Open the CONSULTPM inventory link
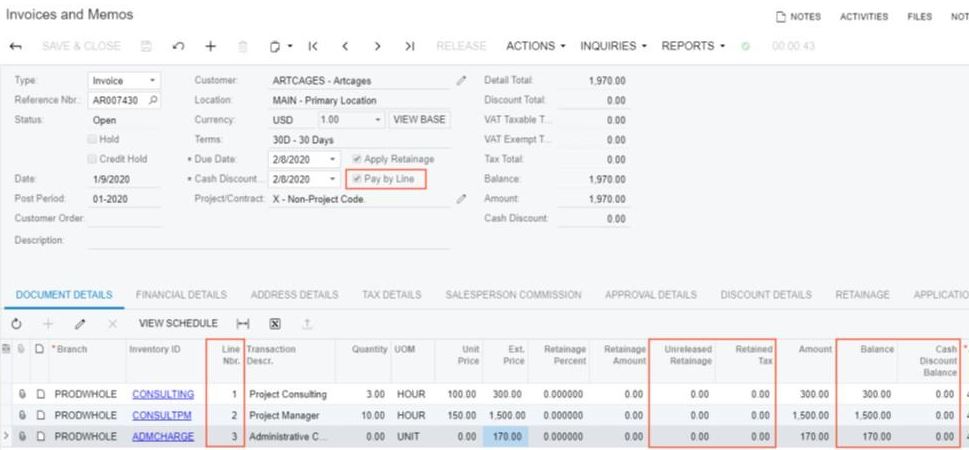The image size is (969, 450). (162, 415)
